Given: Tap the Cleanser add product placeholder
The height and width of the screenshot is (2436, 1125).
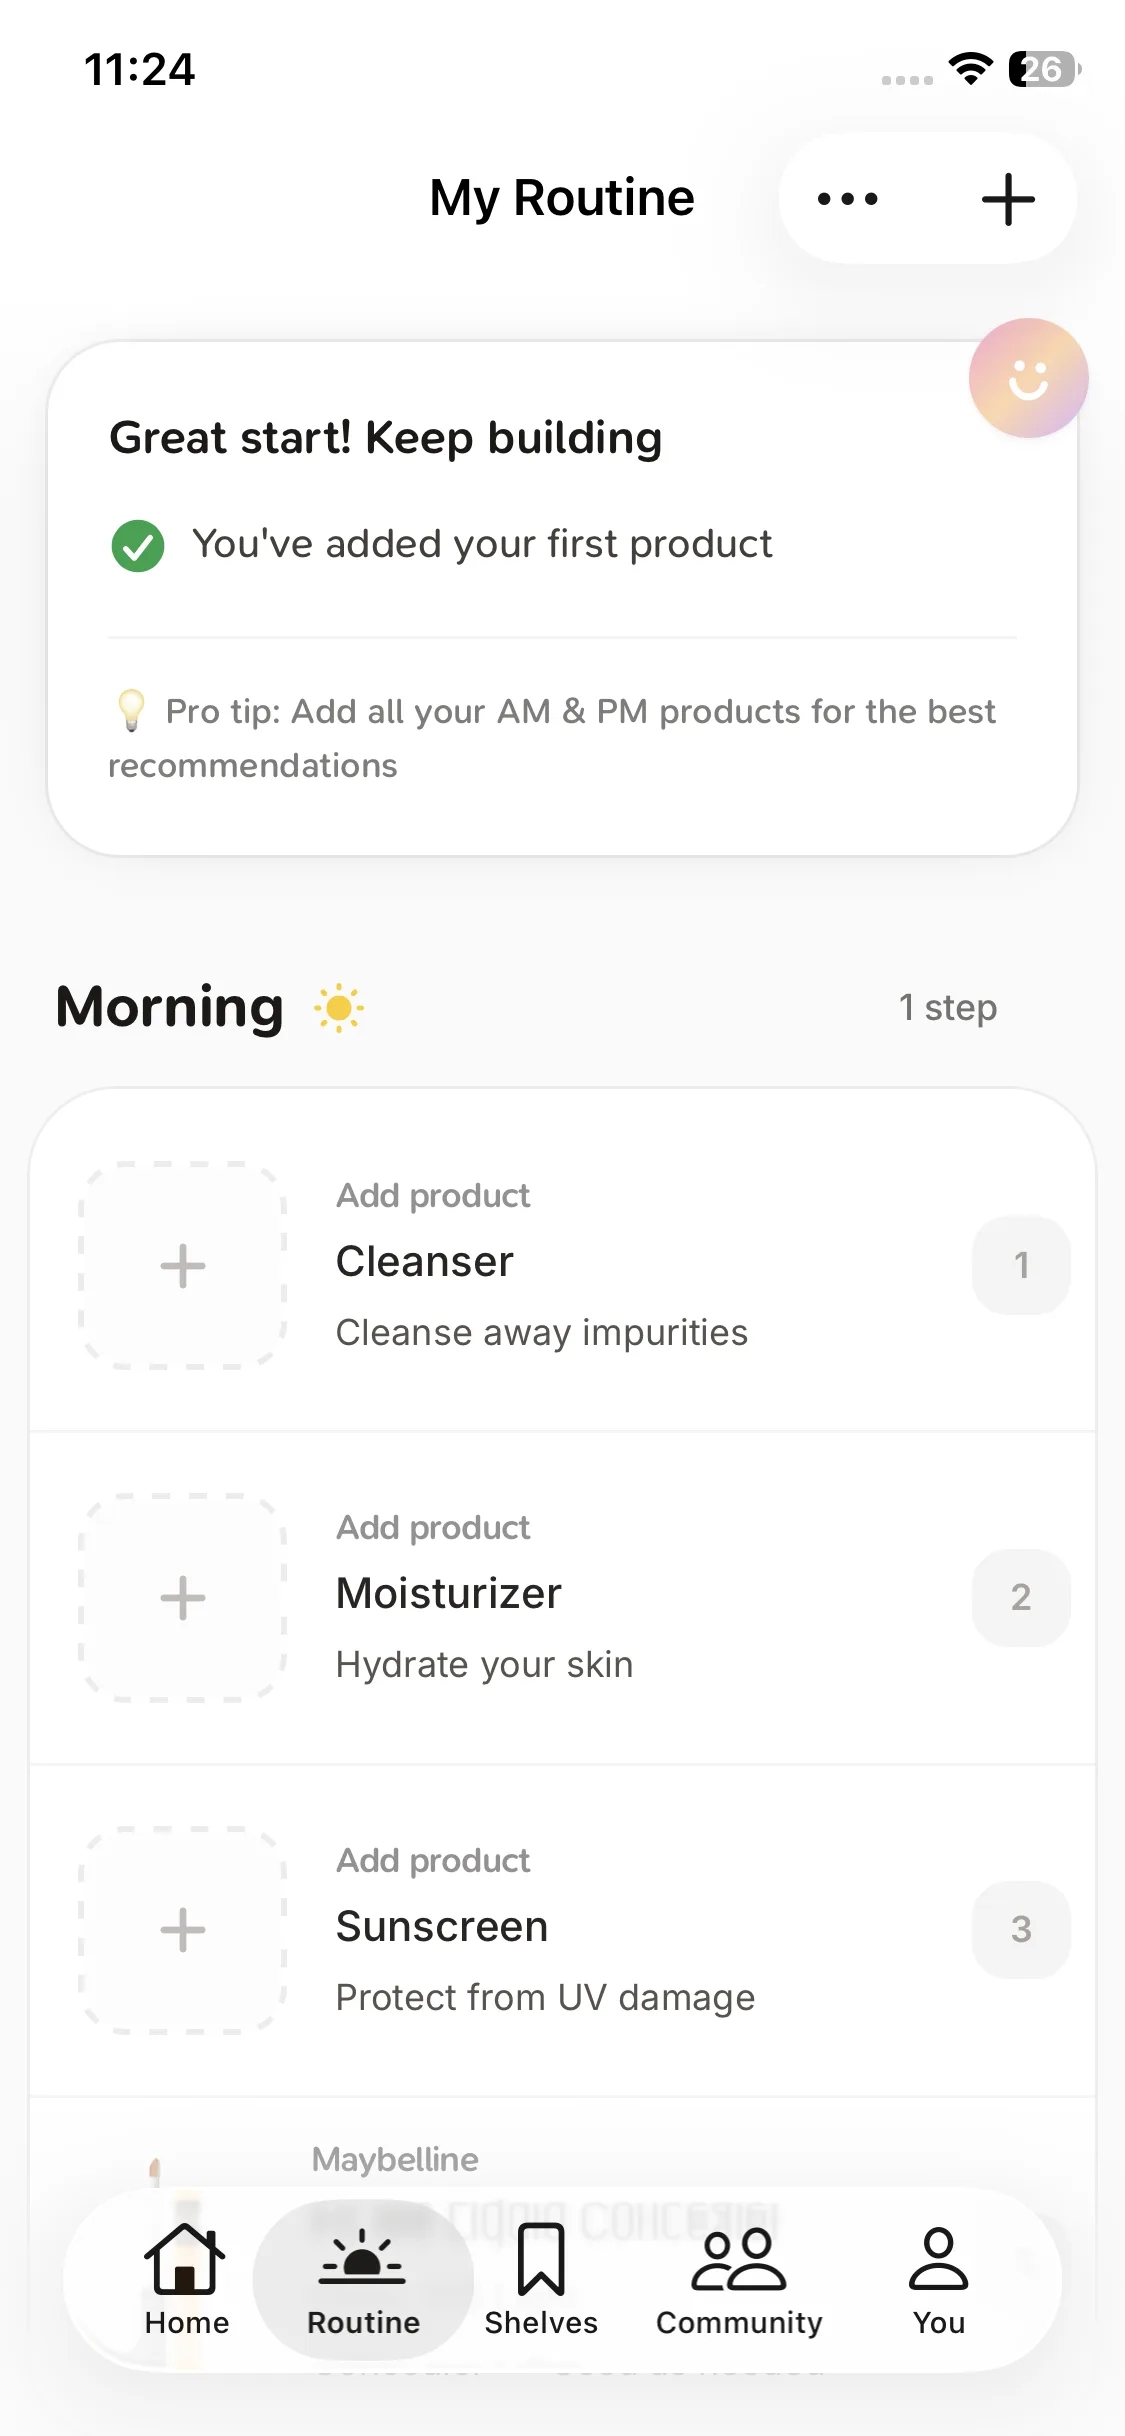Looking at the screenshot, I should 183,1265.
